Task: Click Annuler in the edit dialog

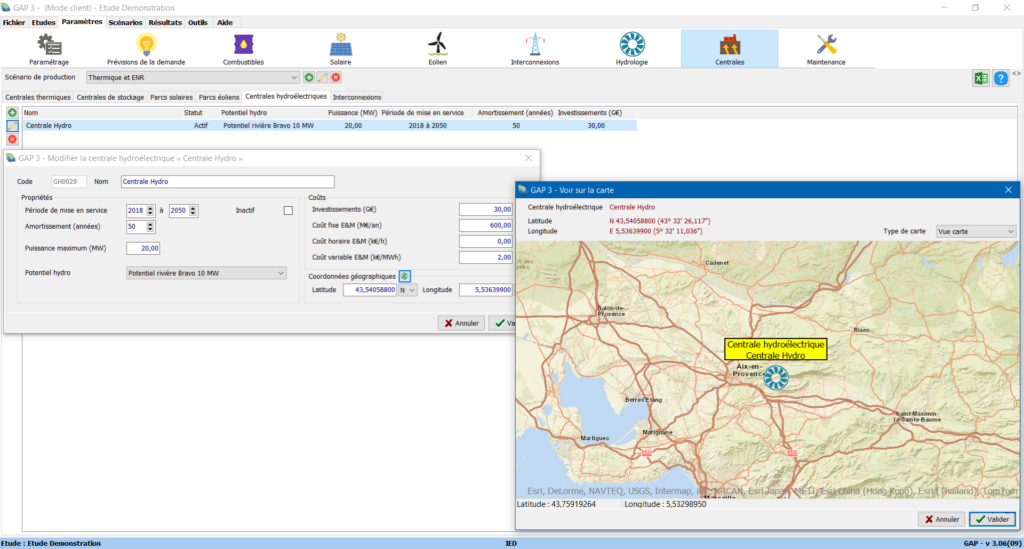Action: [461, 323]
